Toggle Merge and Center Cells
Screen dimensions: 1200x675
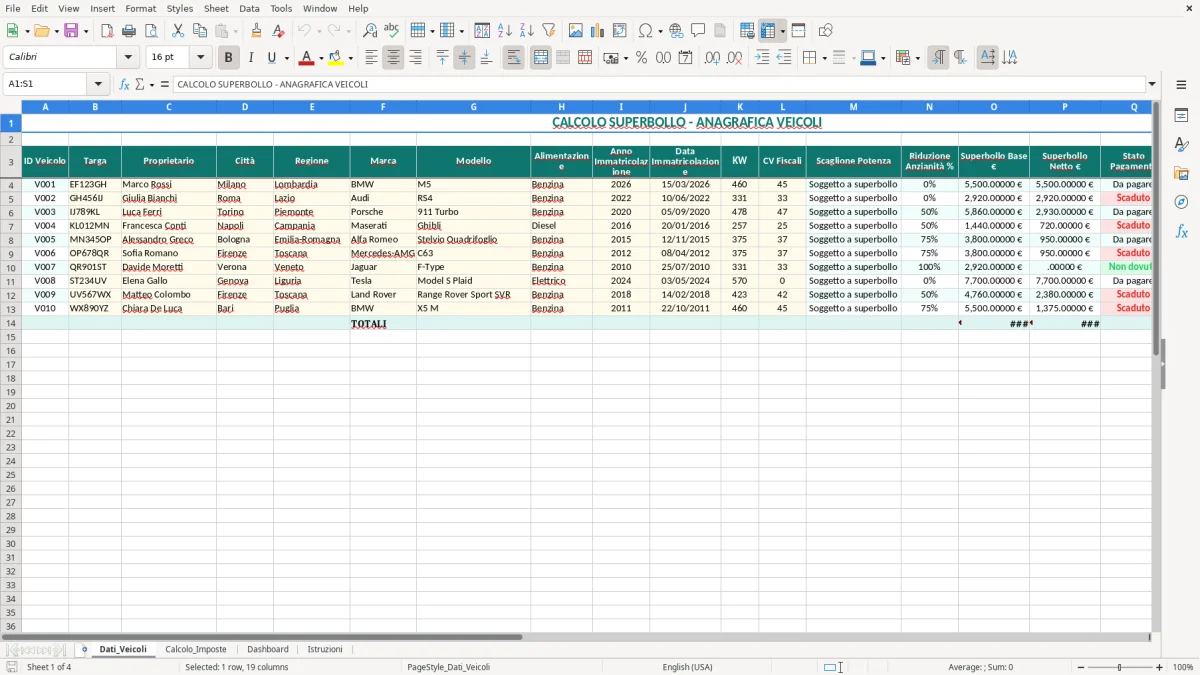coord(540,58)
